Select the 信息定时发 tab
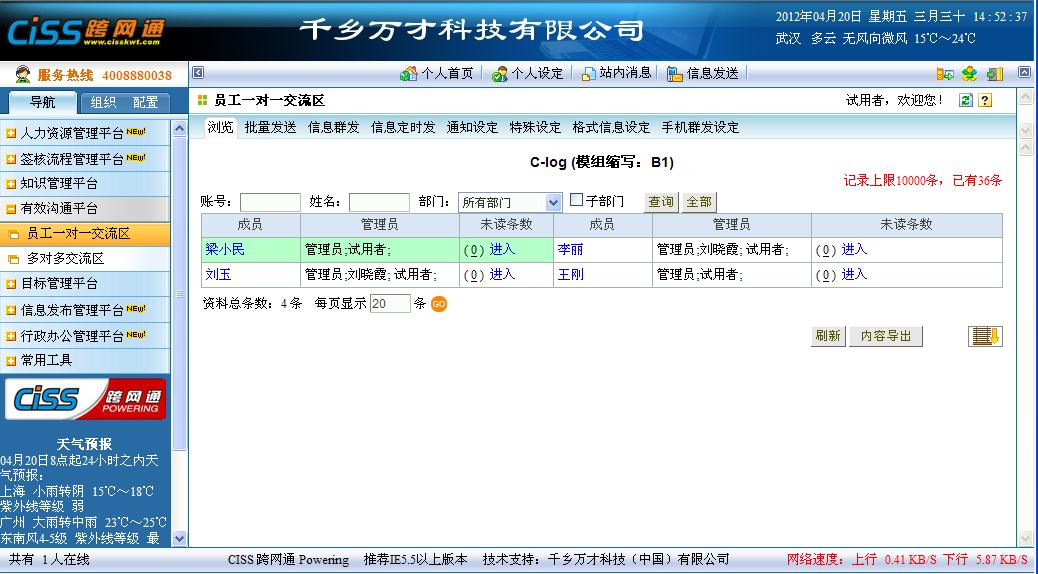Viewport: 1038px width, 574px height. (x=403, y=127)
